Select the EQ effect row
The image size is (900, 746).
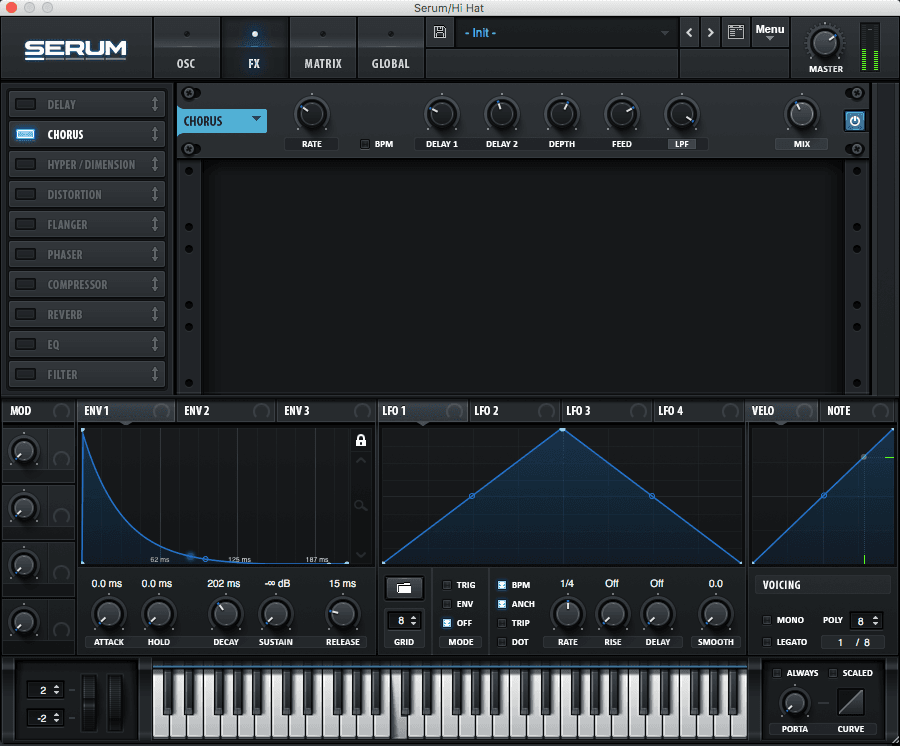pos(87,344)
